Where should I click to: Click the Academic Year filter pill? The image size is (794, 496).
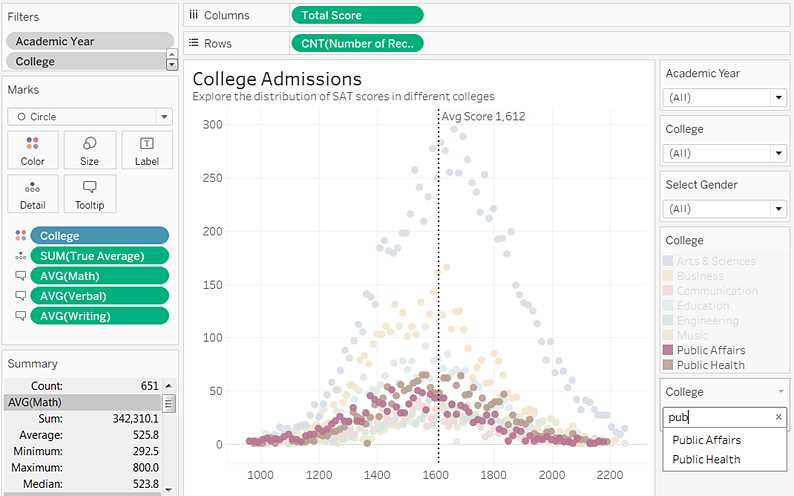click(88, 41)
